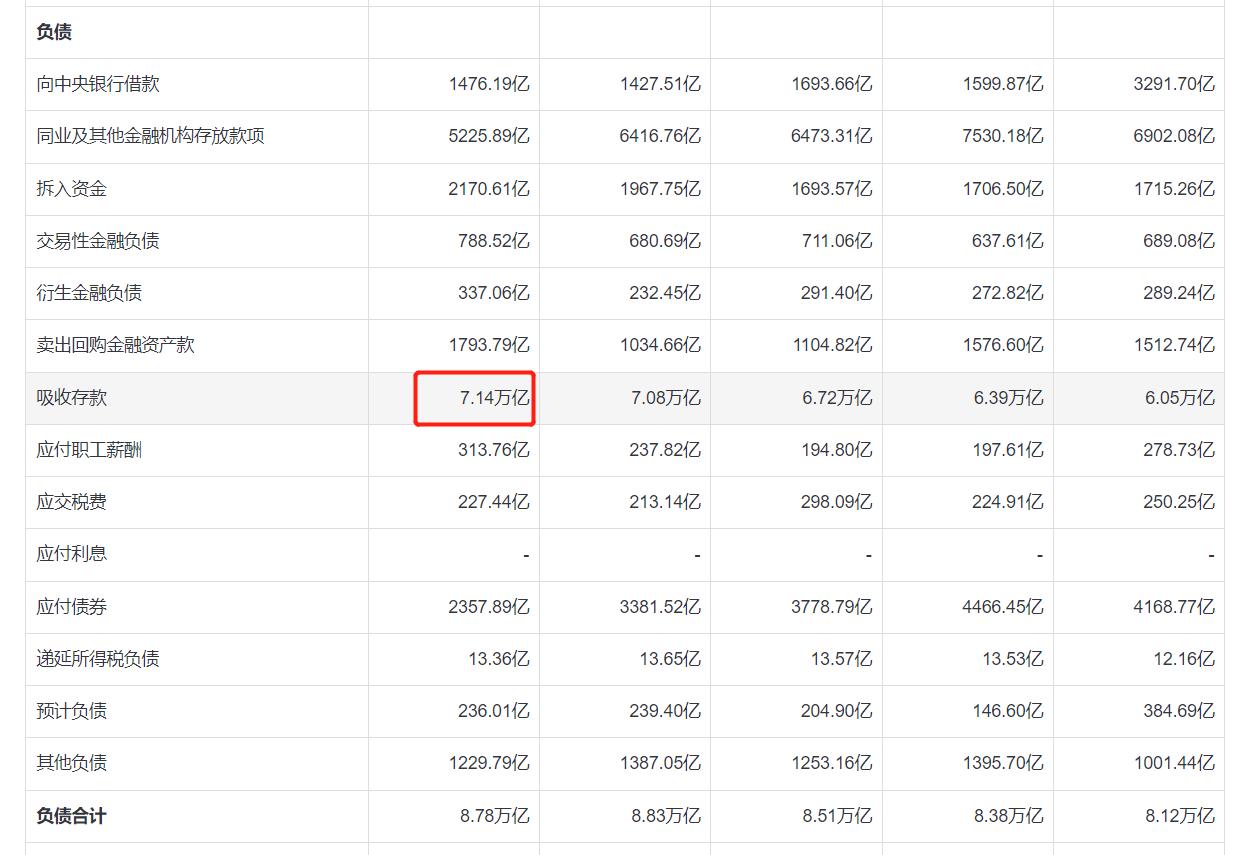
Task: Click the 应交税费 row label
Action: click(71, 502)
